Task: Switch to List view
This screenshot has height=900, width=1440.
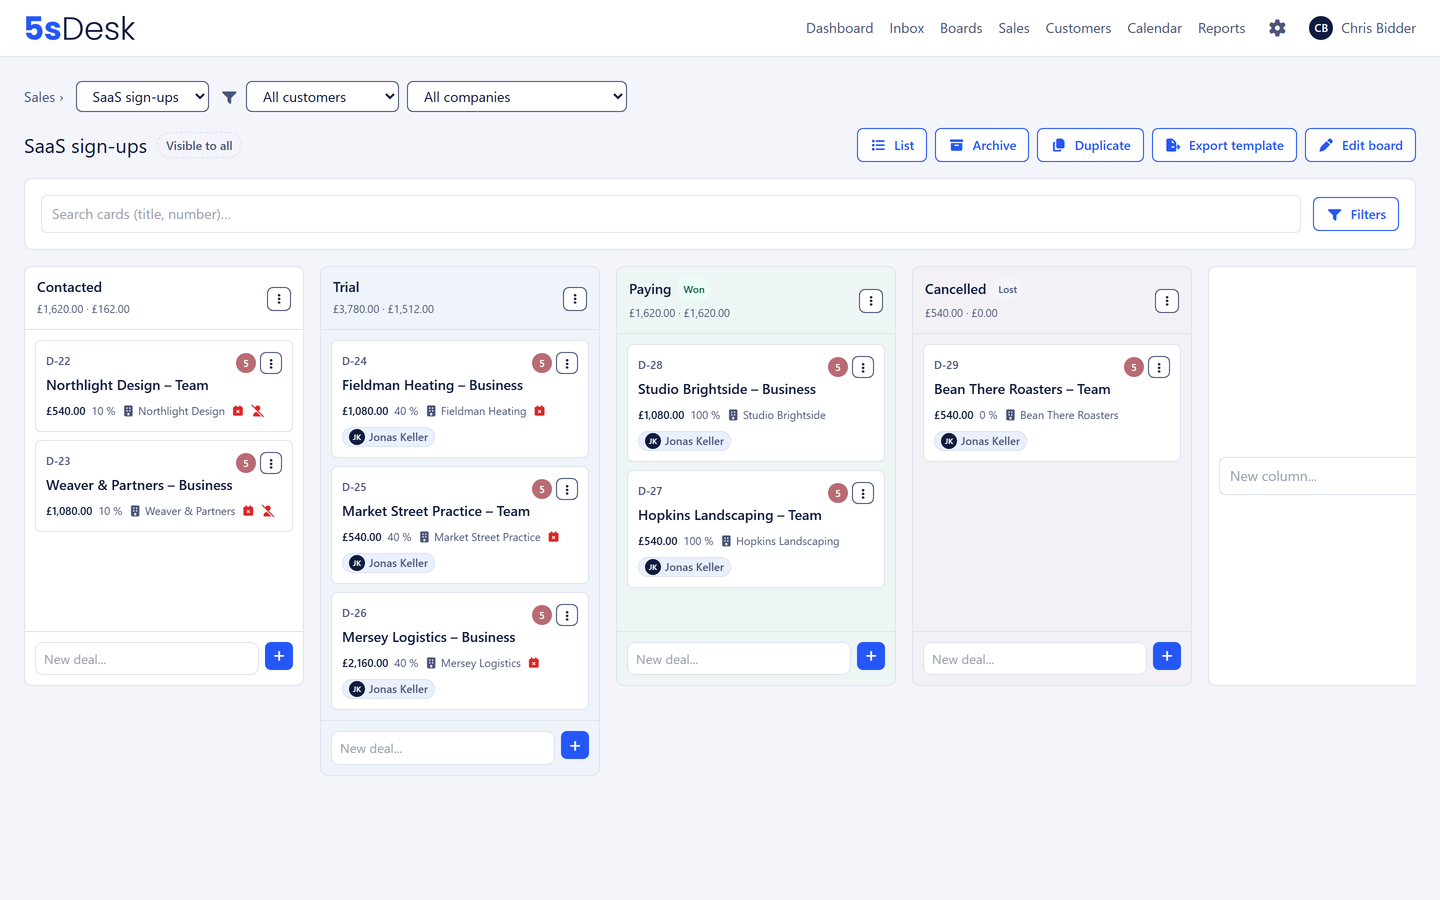Action: (x=892, y=145)
